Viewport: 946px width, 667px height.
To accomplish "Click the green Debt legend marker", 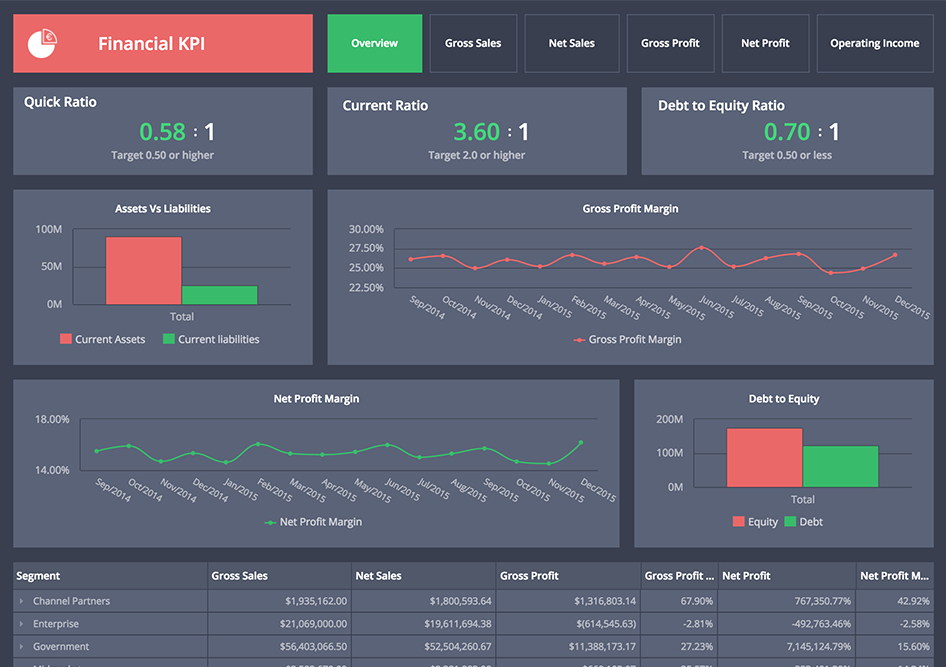I will [790, 521].
